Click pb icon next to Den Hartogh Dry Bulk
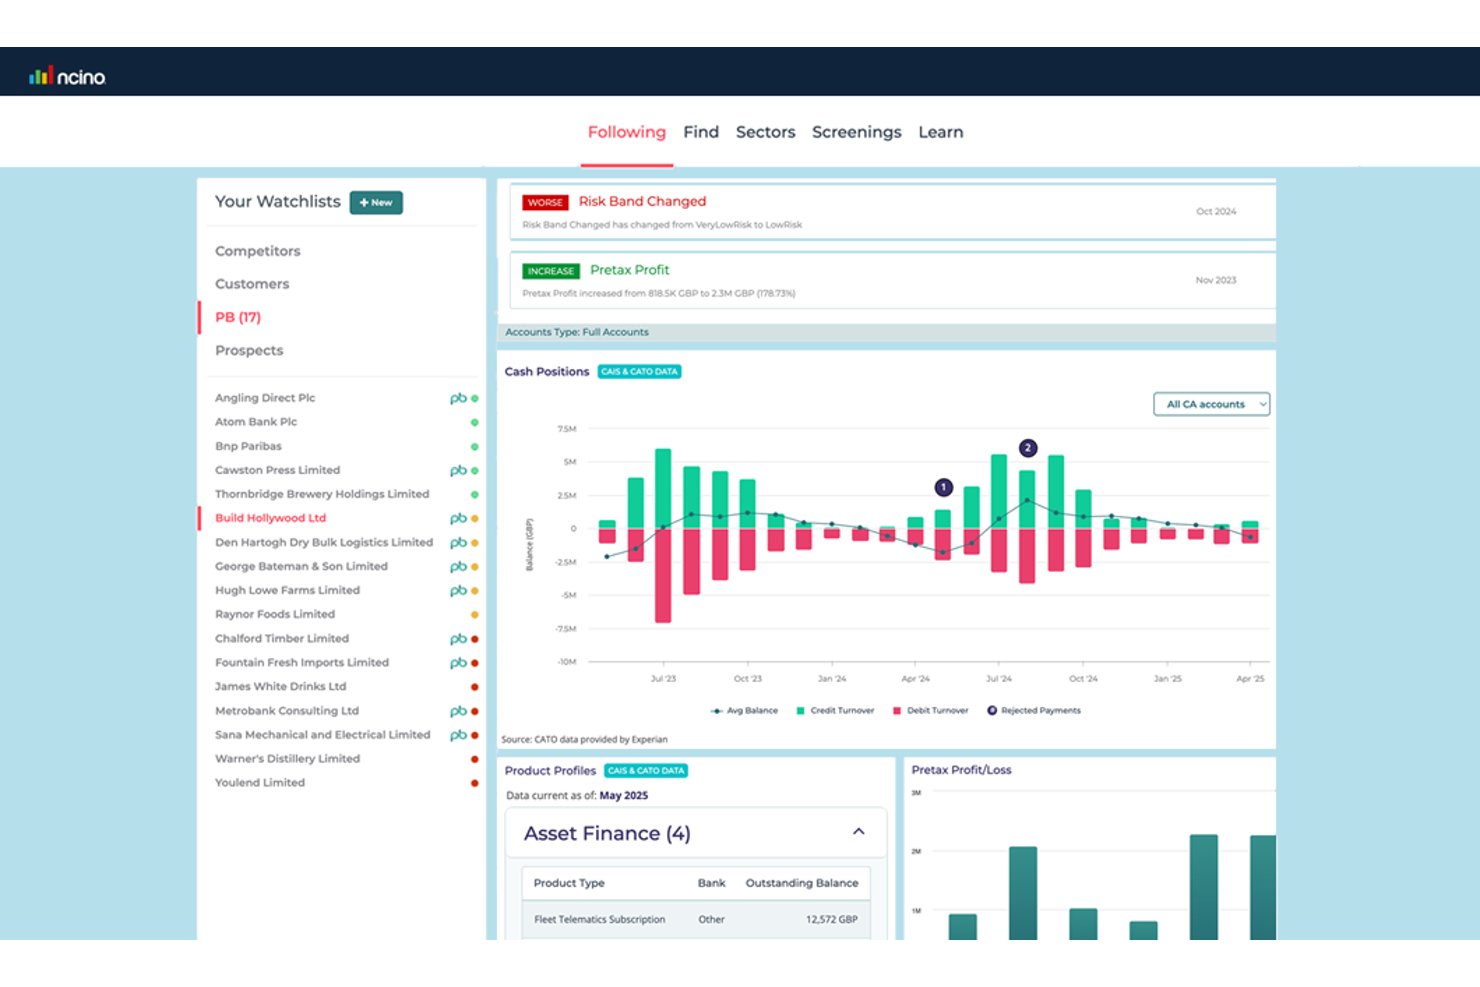 point(458,542)
